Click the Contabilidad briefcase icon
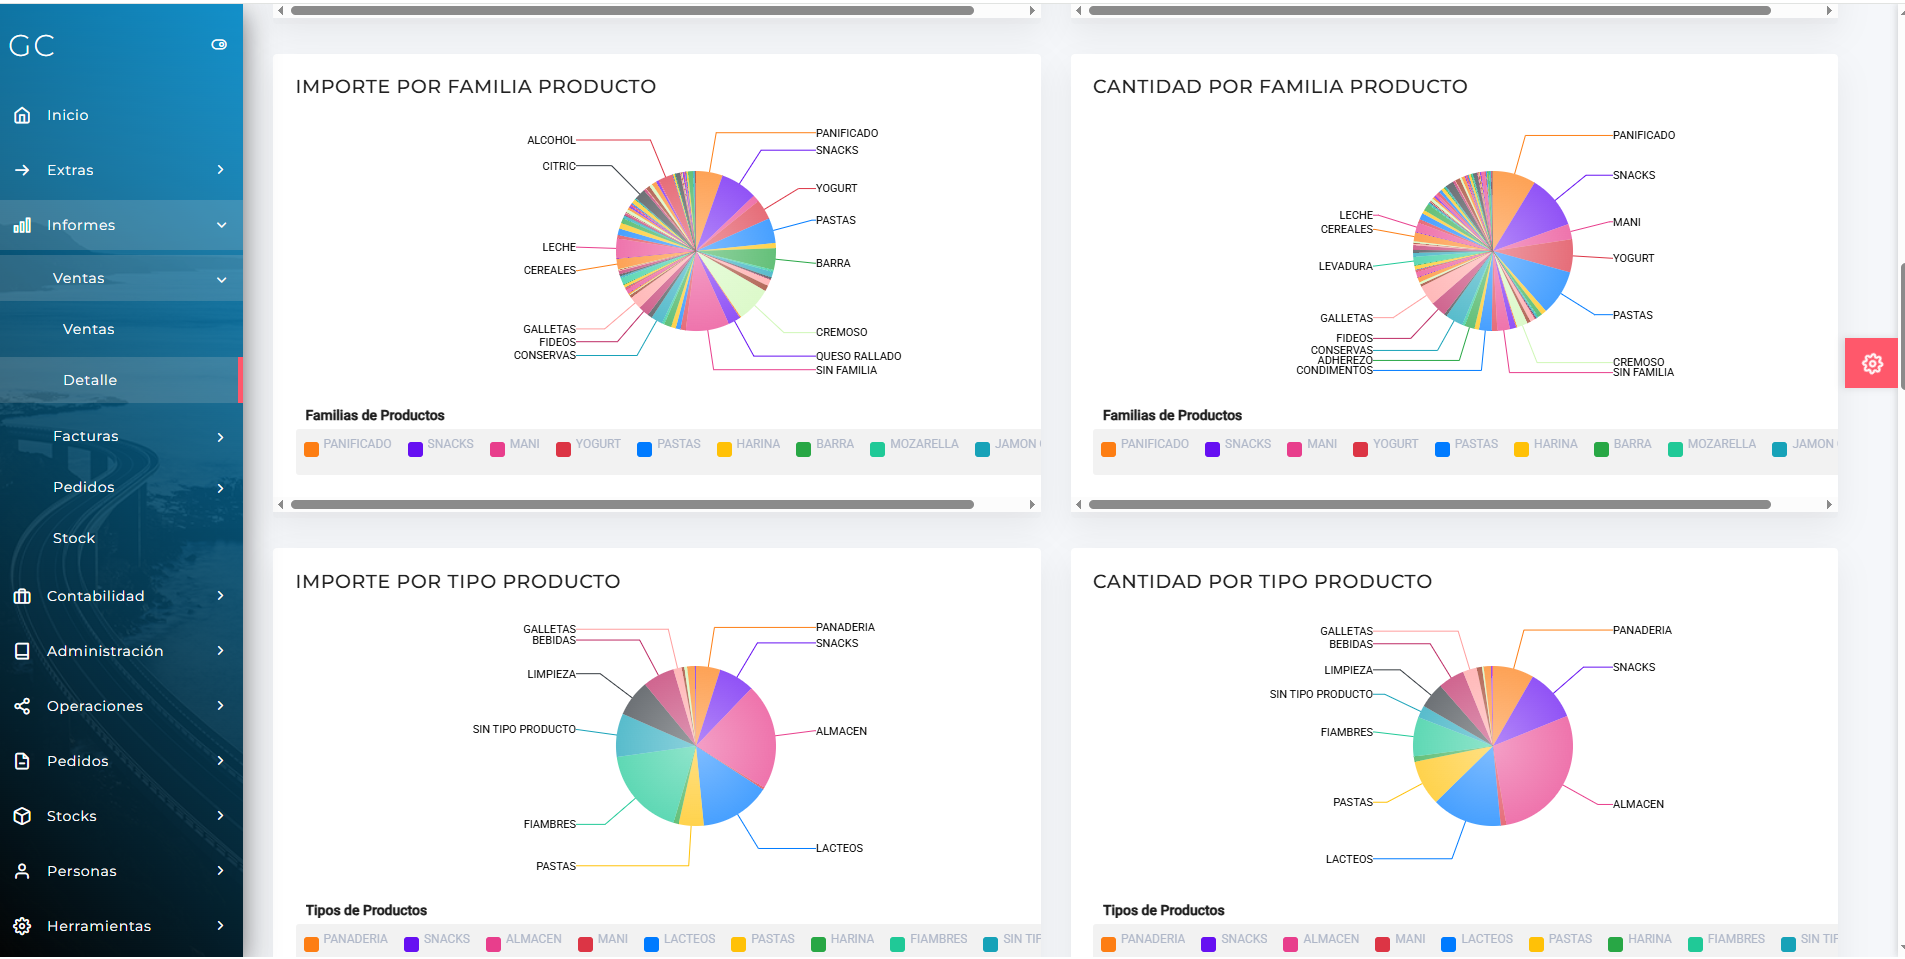 click(x=23, y=595)
